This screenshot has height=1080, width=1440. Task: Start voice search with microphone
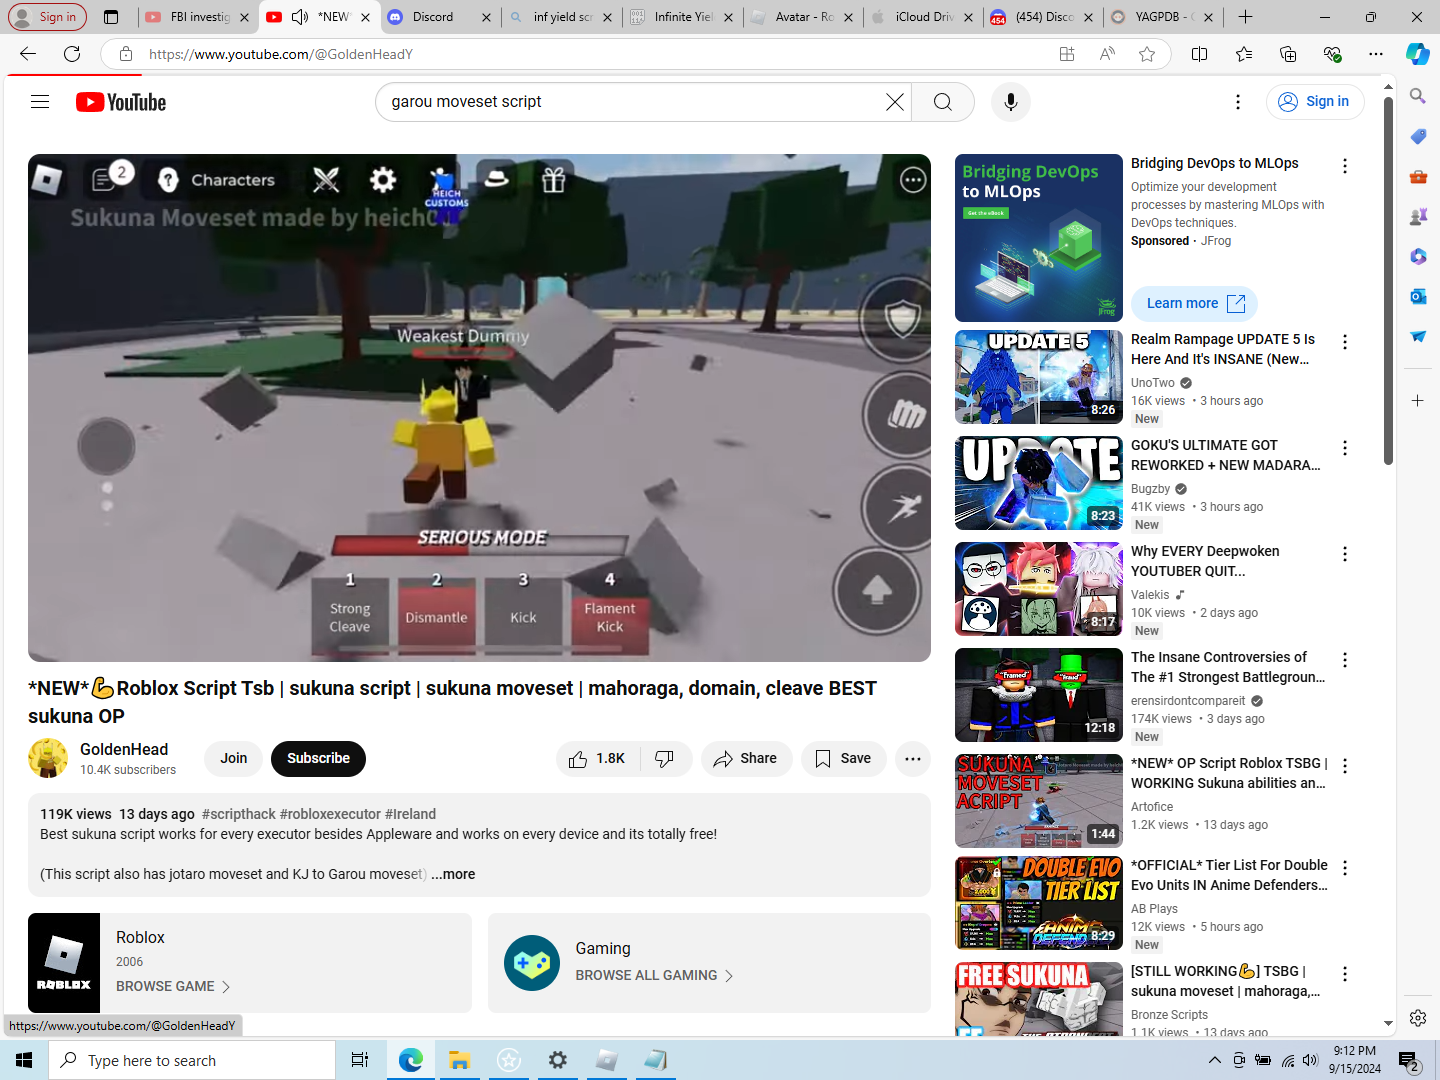[x=1011, y=102]
